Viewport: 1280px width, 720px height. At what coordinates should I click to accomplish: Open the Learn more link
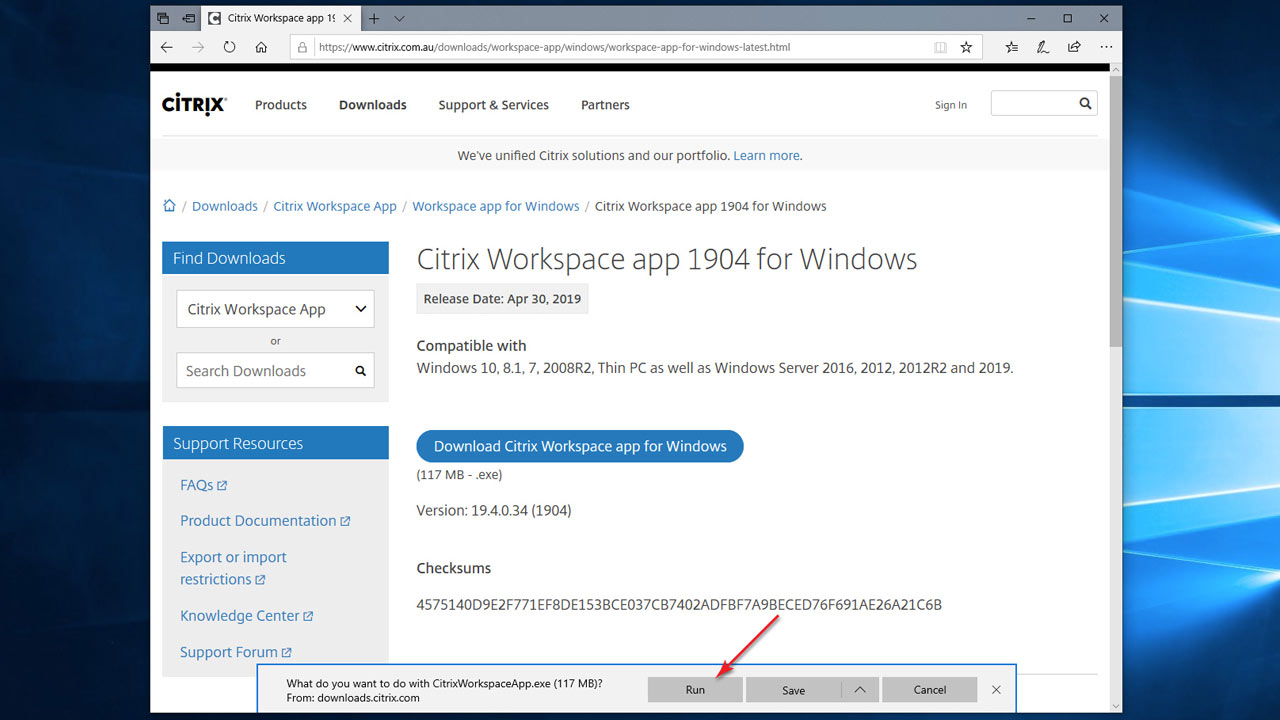click(x=765, y=155)
